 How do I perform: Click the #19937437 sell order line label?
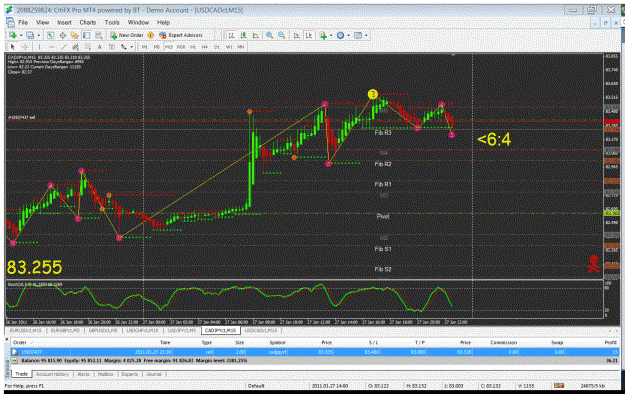(x=22, y=118)
